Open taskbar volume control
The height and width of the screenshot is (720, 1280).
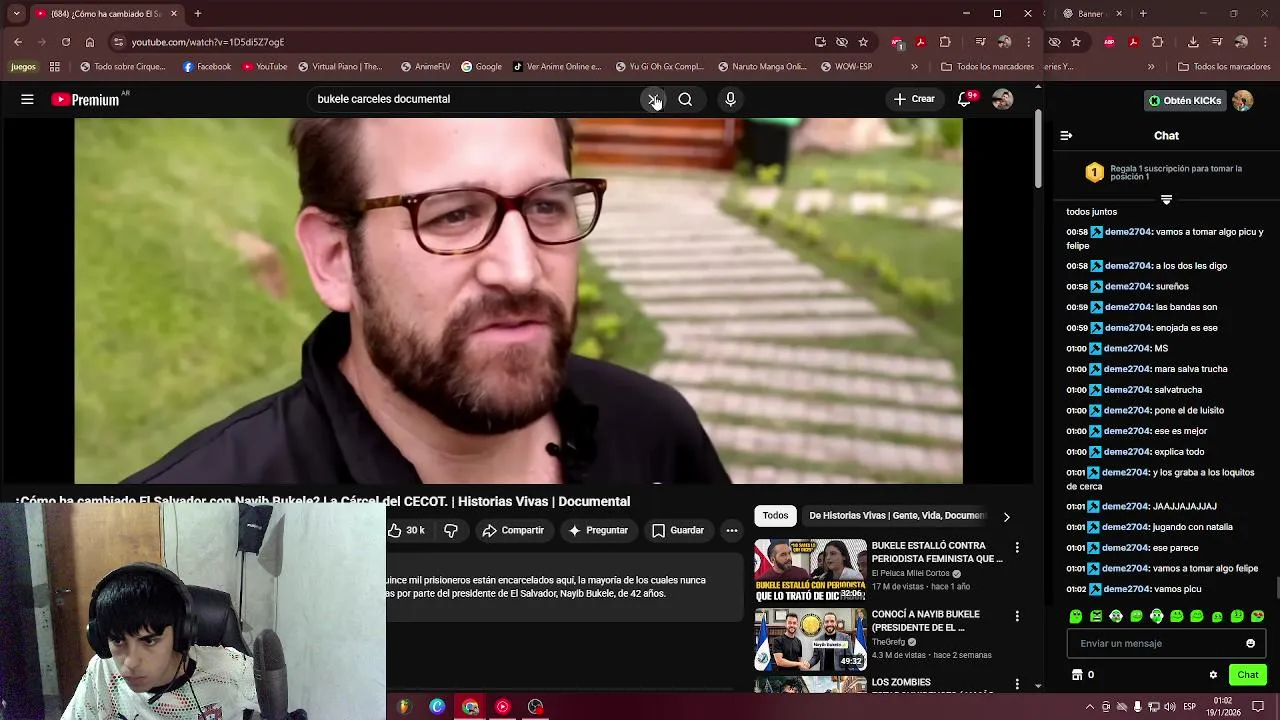tap(1171, 707)
